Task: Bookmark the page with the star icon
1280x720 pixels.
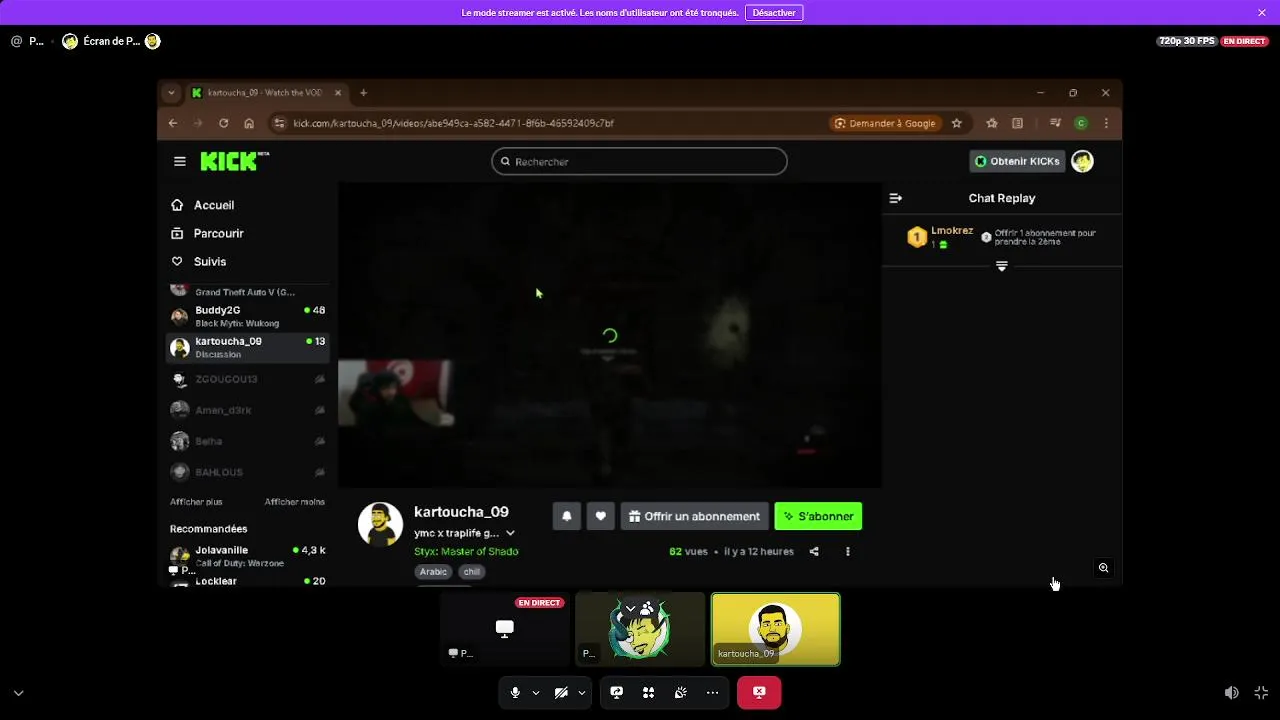Action: coord(957,123)
